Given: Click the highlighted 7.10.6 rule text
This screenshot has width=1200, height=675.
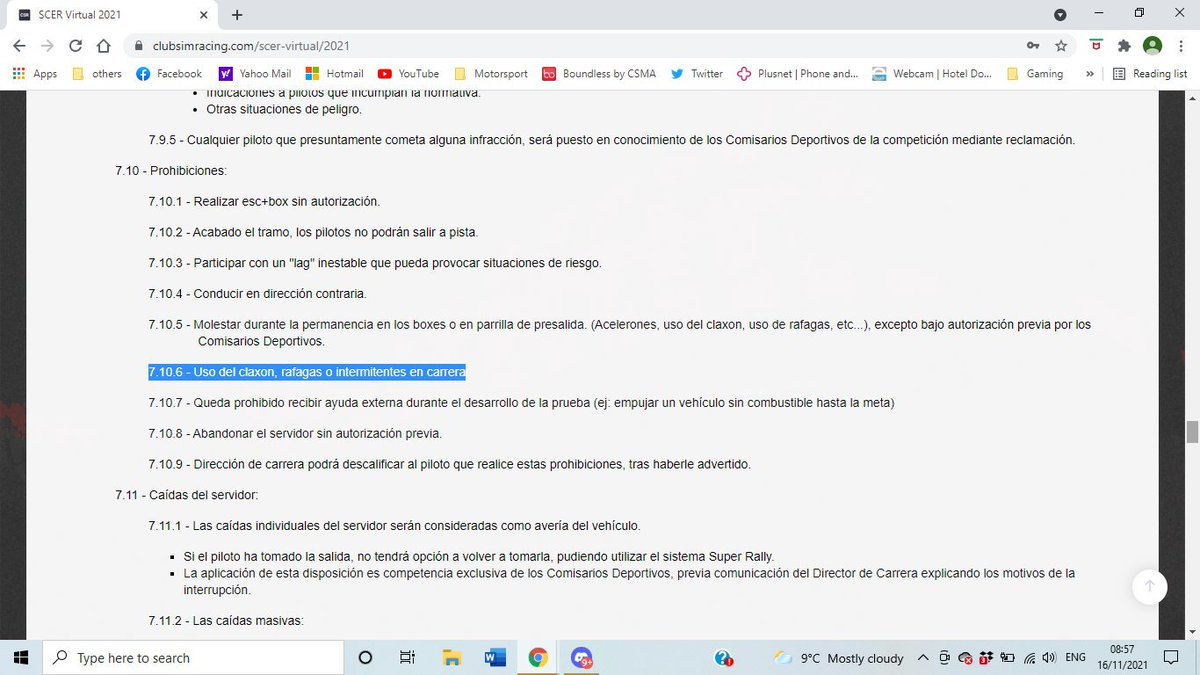Looking at the screenshot, I should coord(307,372).
